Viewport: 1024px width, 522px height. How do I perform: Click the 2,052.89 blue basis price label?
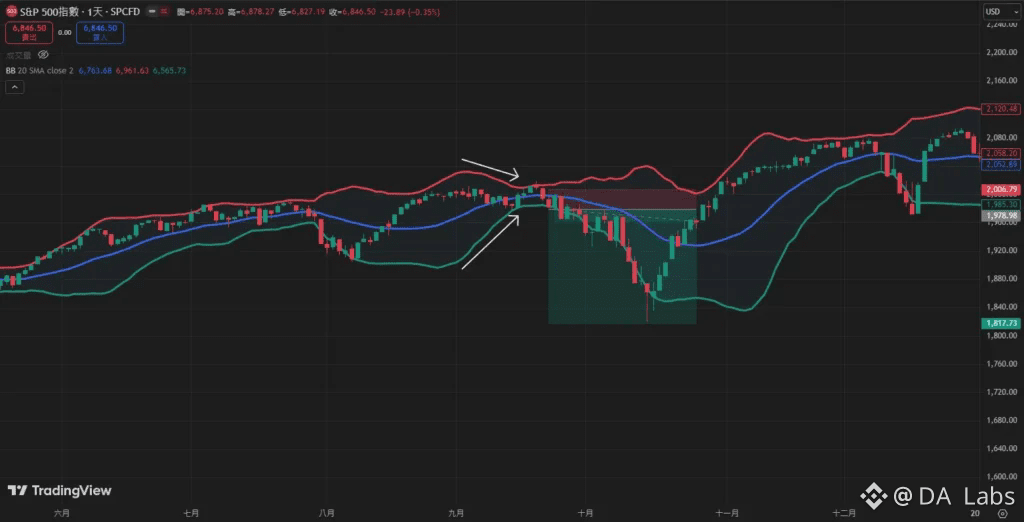pos(1000,163)
